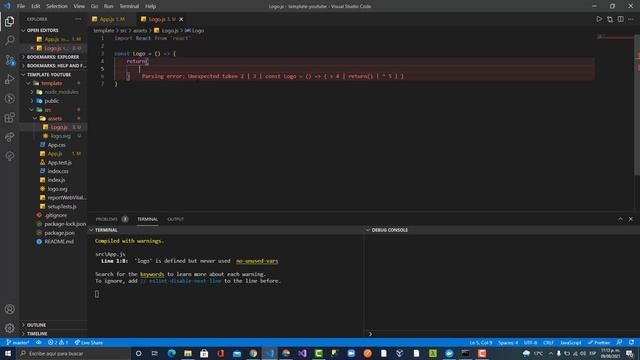Open App.css in file tree
640x360 pixels.
tap(56, 145)
